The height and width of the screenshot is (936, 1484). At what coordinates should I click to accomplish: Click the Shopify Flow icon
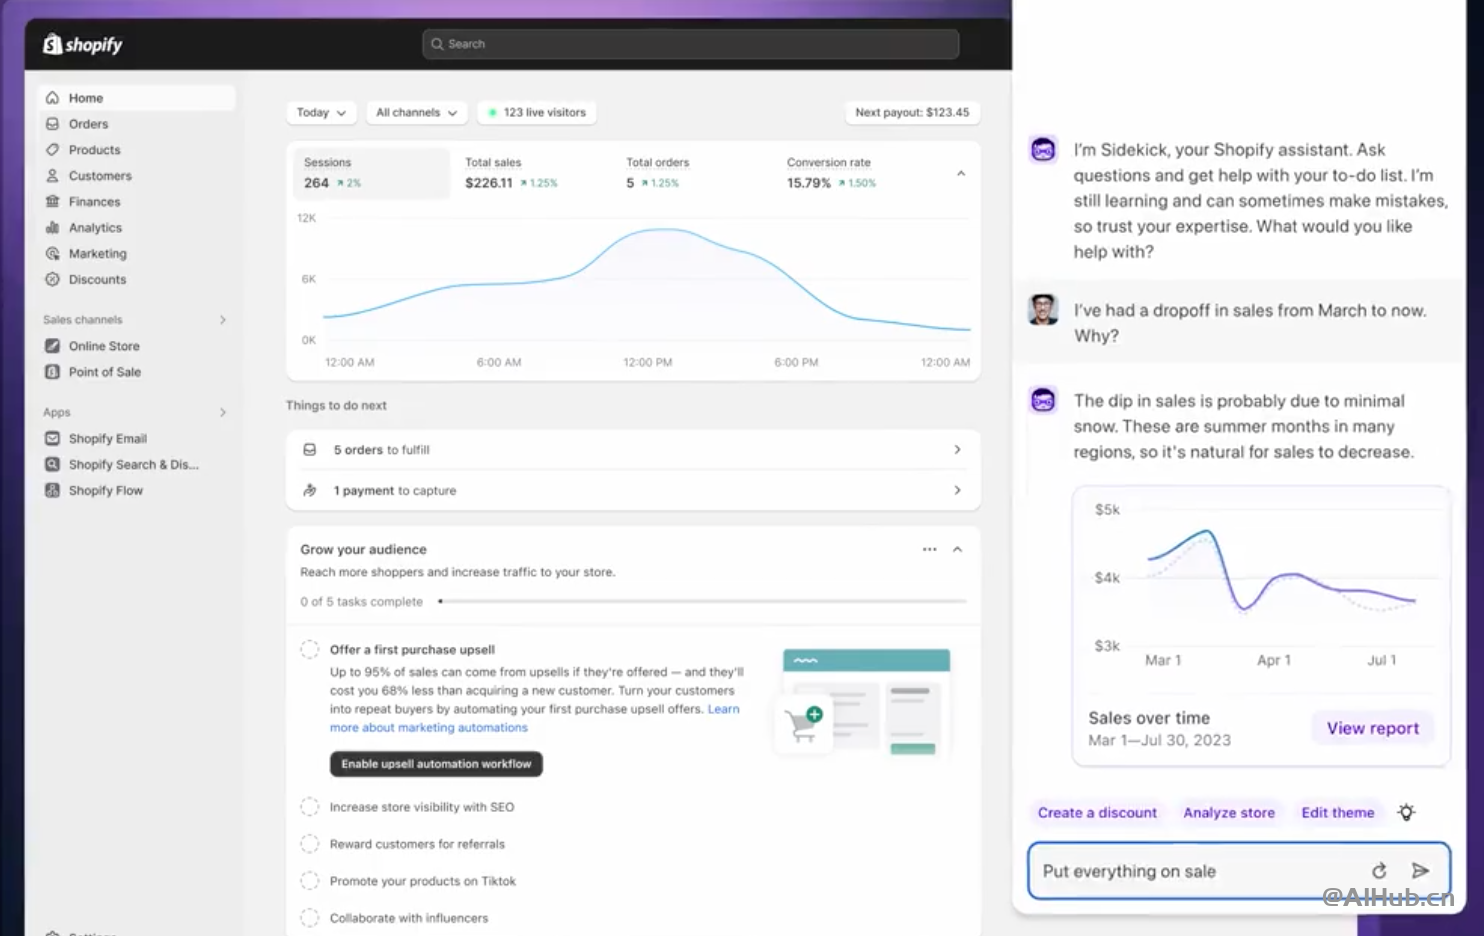(52, 490)
